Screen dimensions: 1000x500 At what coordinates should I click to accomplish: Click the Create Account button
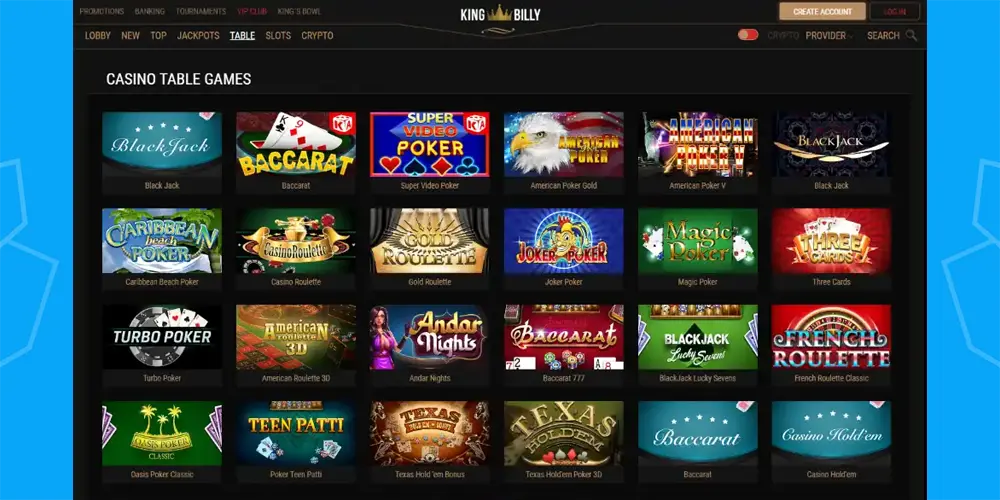tap(822, 11)
